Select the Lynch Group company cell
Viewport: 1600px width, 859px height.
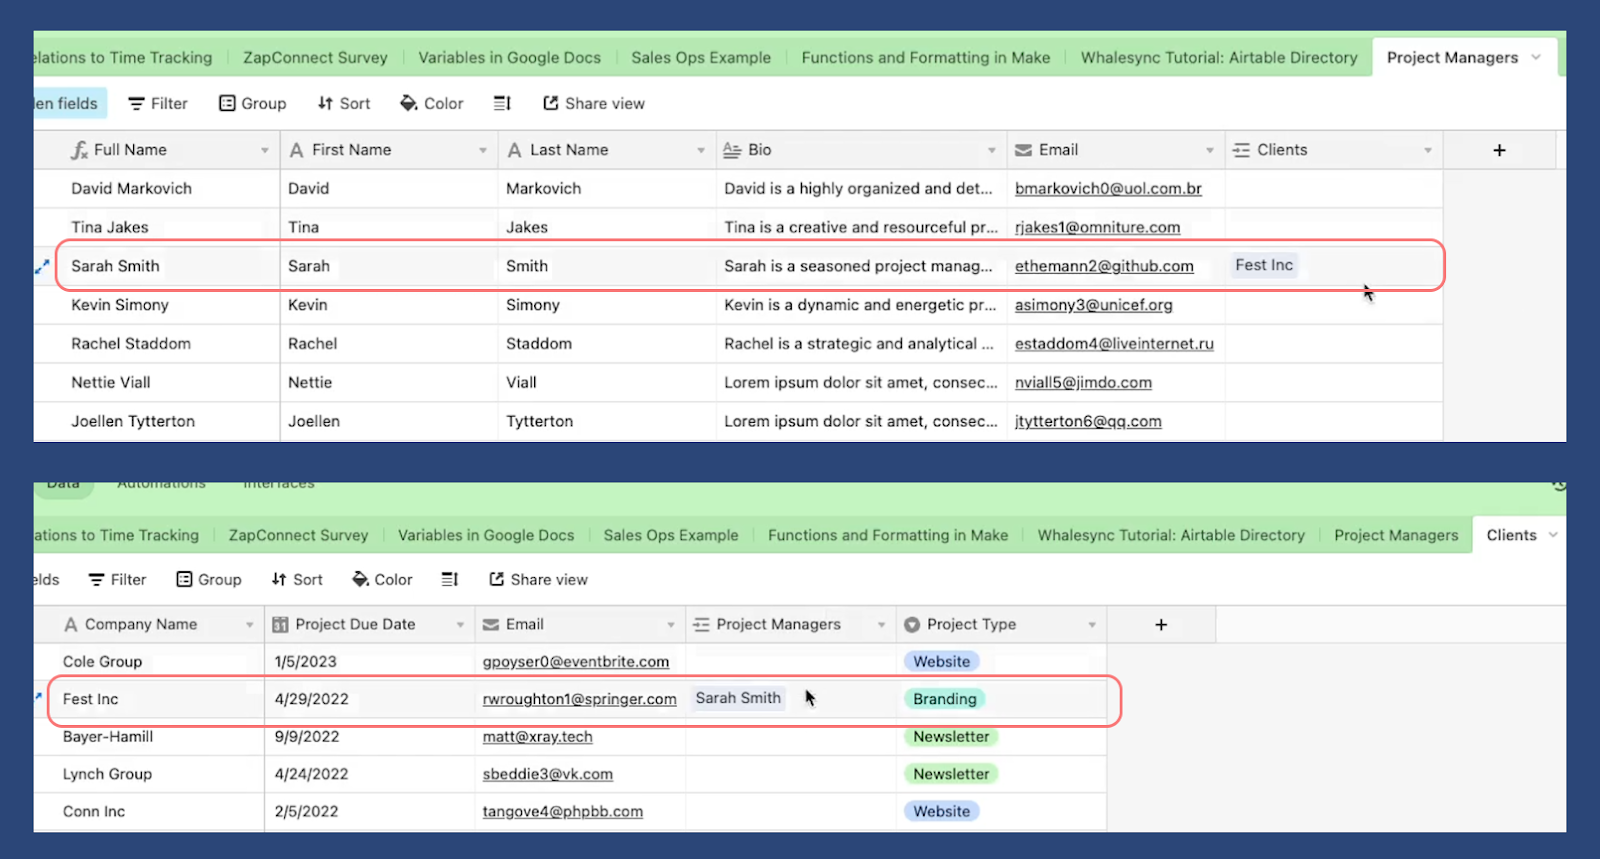pos(149,774)
